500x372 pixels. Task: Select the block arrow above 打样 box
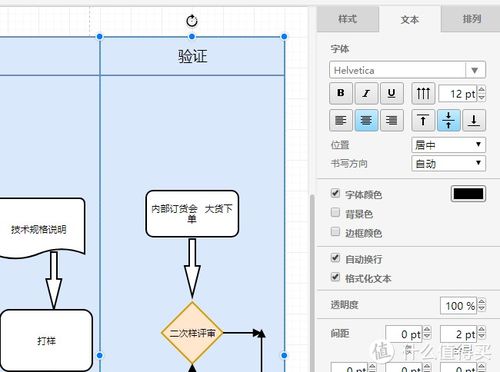(54, 281)
